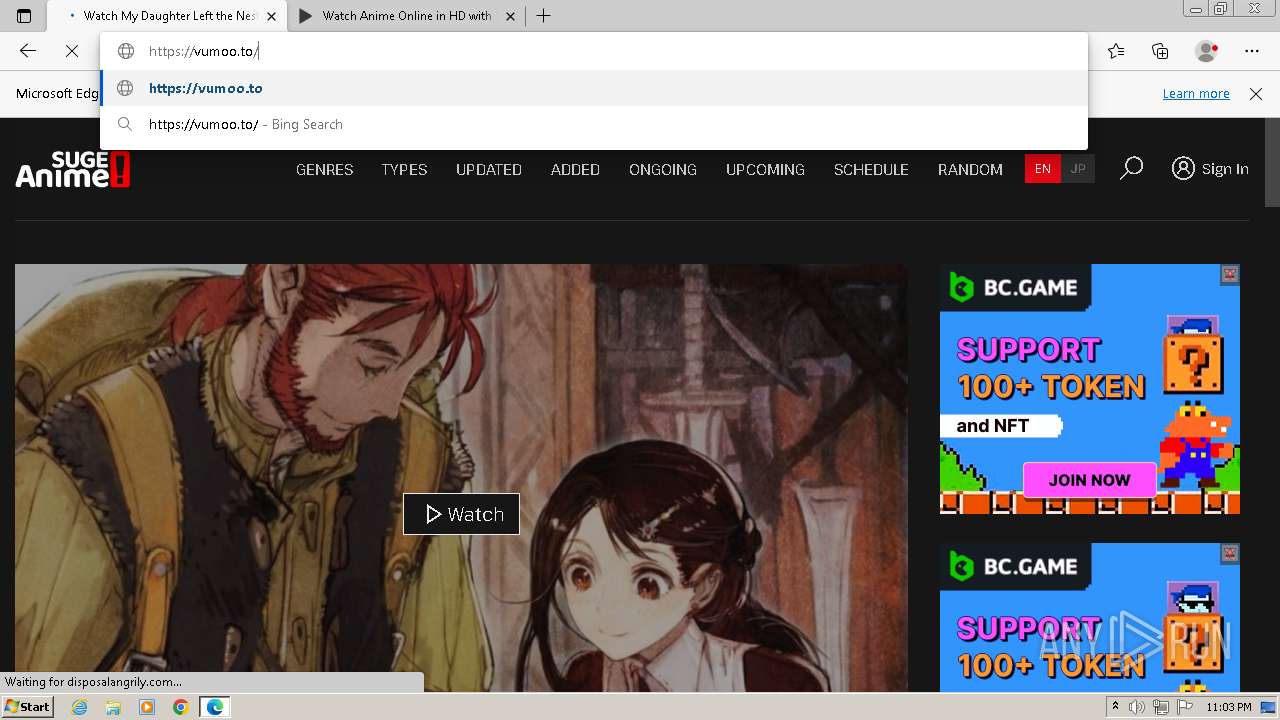The width and height of the screenshot is (1280, 720).
Task: Open the ADDED page
Action: 575,169
